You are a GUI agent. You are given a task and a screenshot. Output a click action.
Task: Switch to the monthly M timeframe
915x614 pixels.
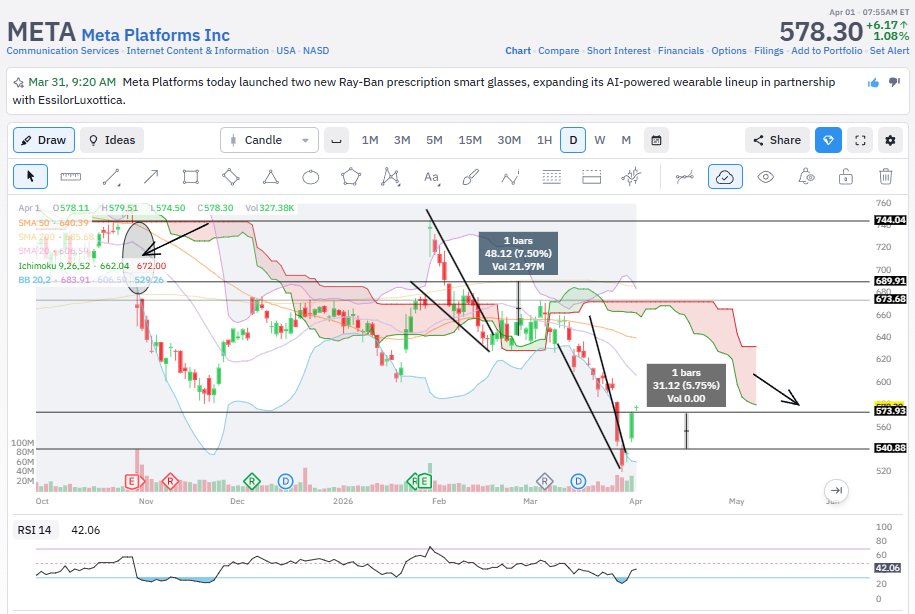[626, 140]
